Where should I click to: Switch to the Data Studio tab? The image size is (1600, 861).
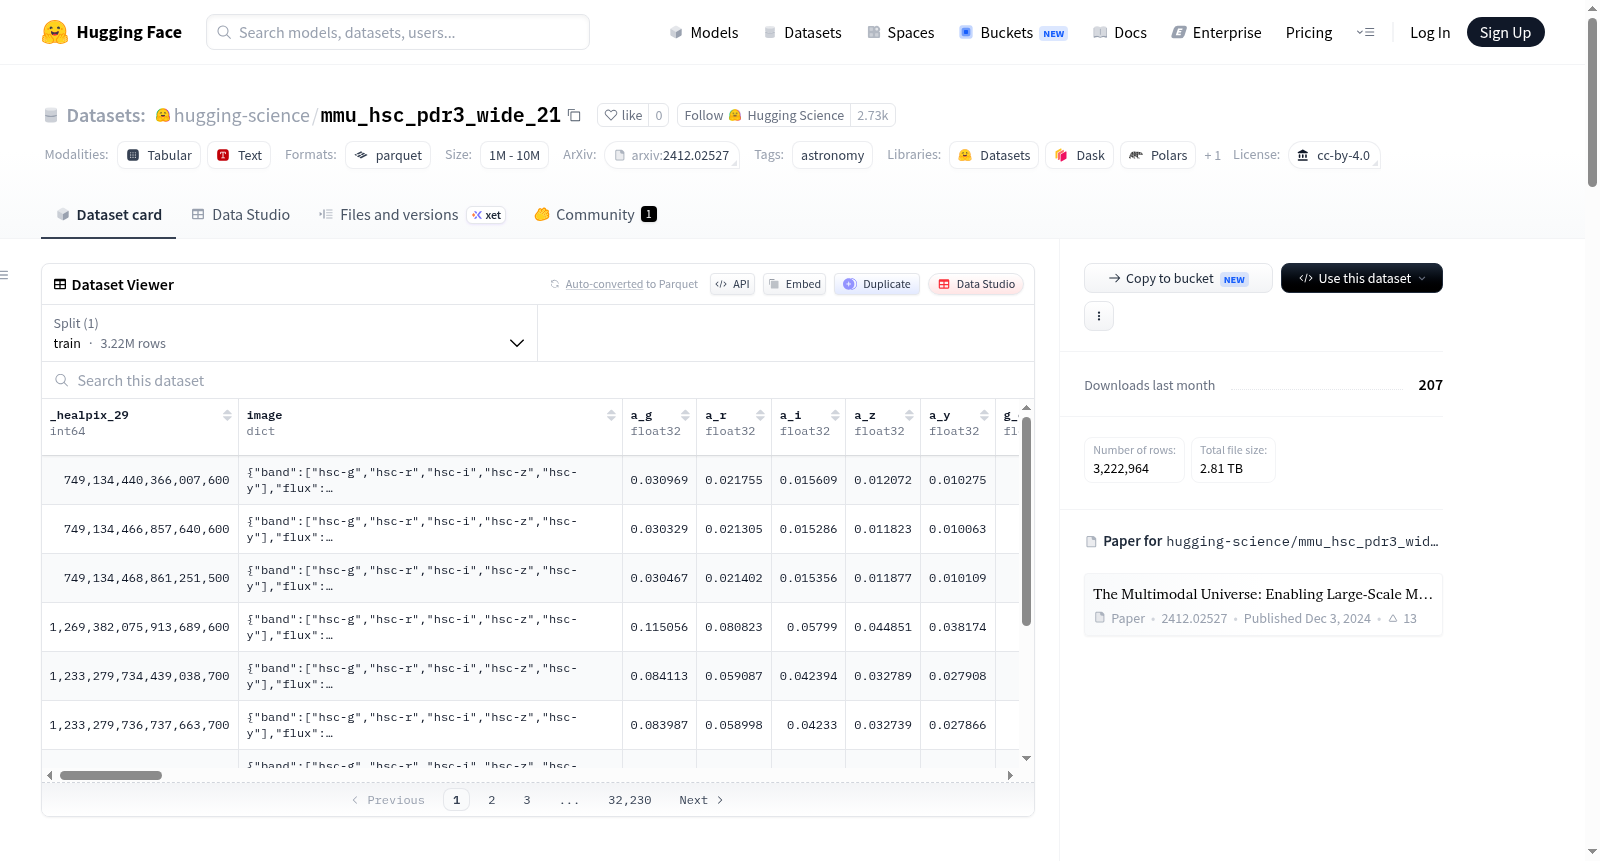pyautogui.click(x=240, y=214)
